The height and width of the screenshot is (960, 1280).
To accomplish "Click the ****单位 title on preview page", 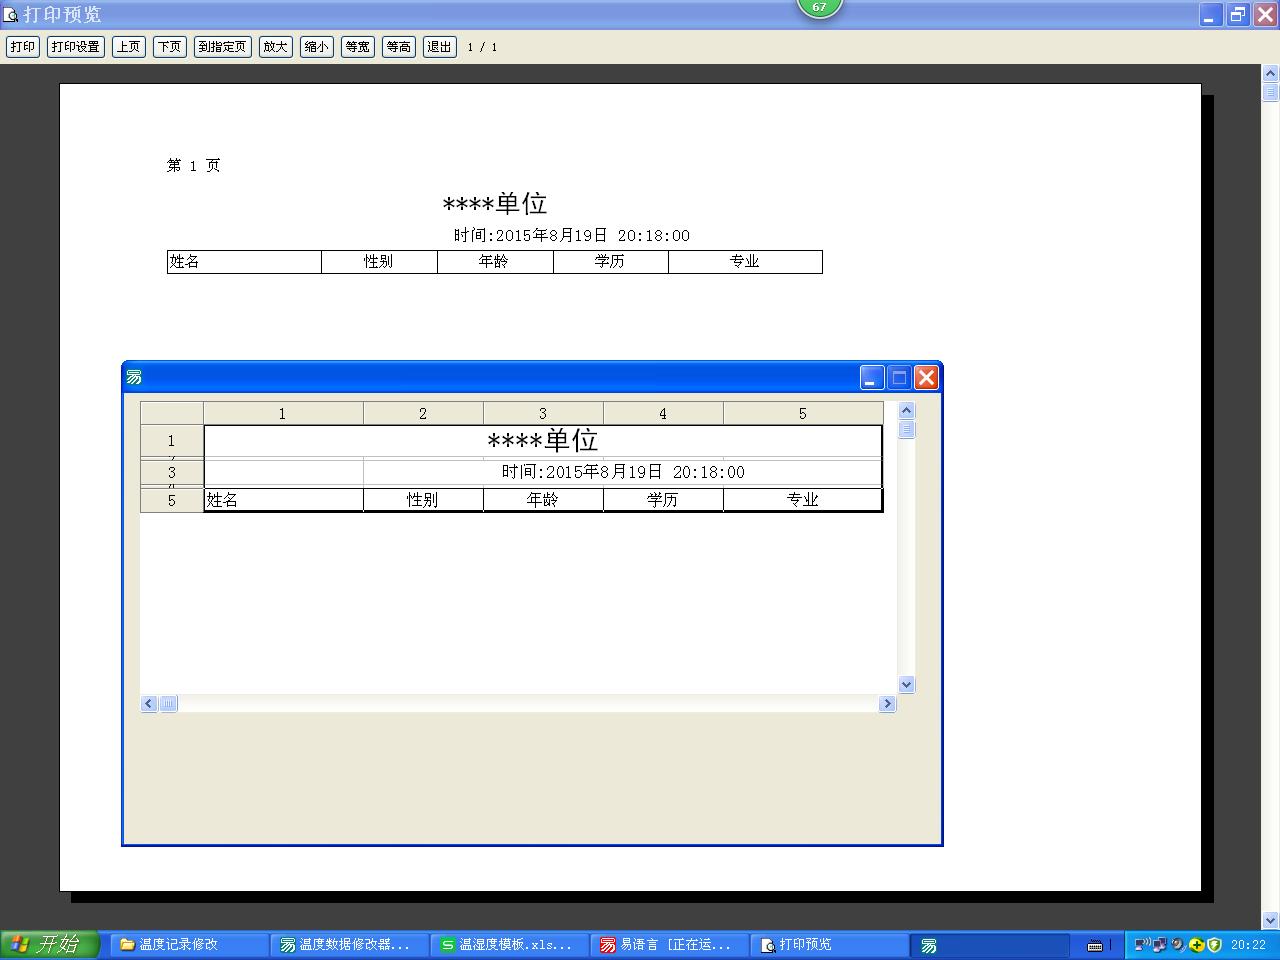I will [495, 204].
